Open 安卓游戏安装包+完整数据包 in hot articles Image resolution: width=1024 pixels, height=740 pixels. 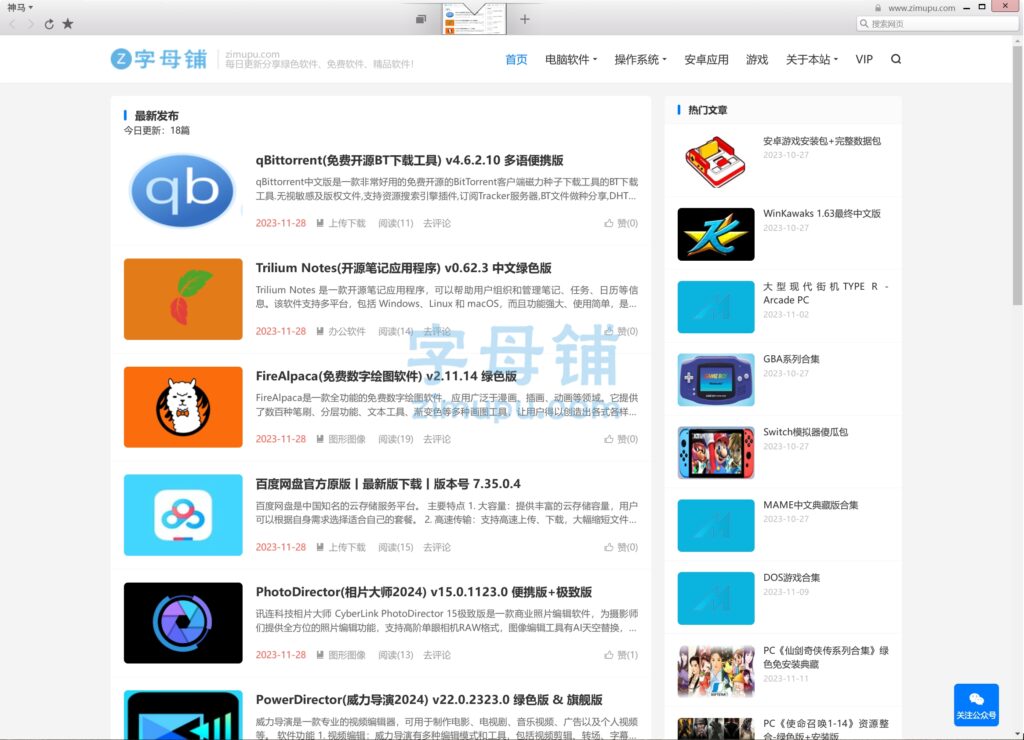tap(822, 141)
